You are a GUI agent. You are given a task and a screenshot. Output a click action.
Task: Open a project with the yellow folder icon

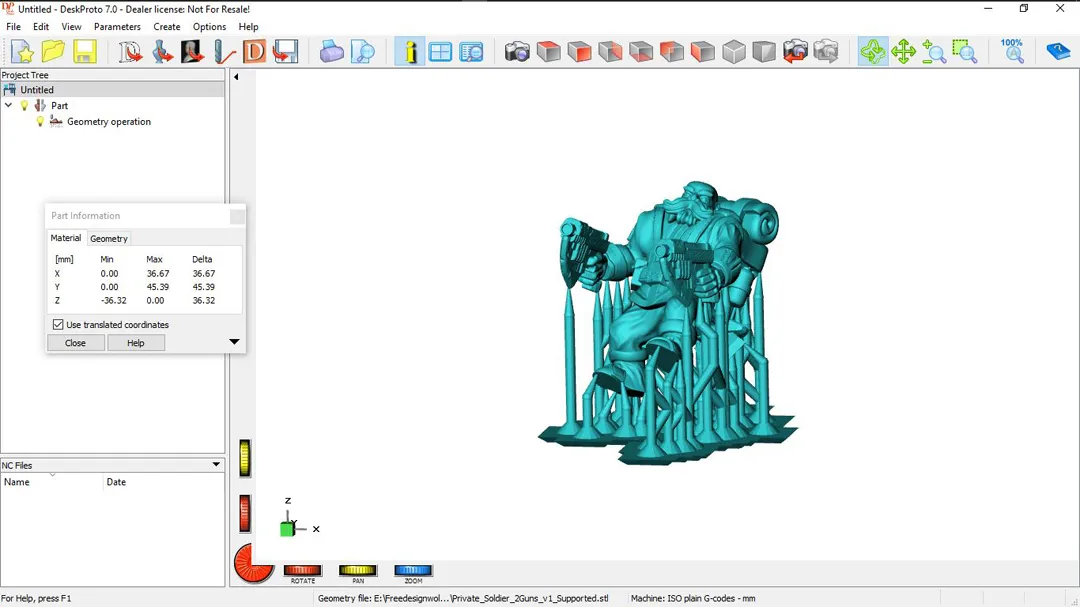[x=53, y=52]
